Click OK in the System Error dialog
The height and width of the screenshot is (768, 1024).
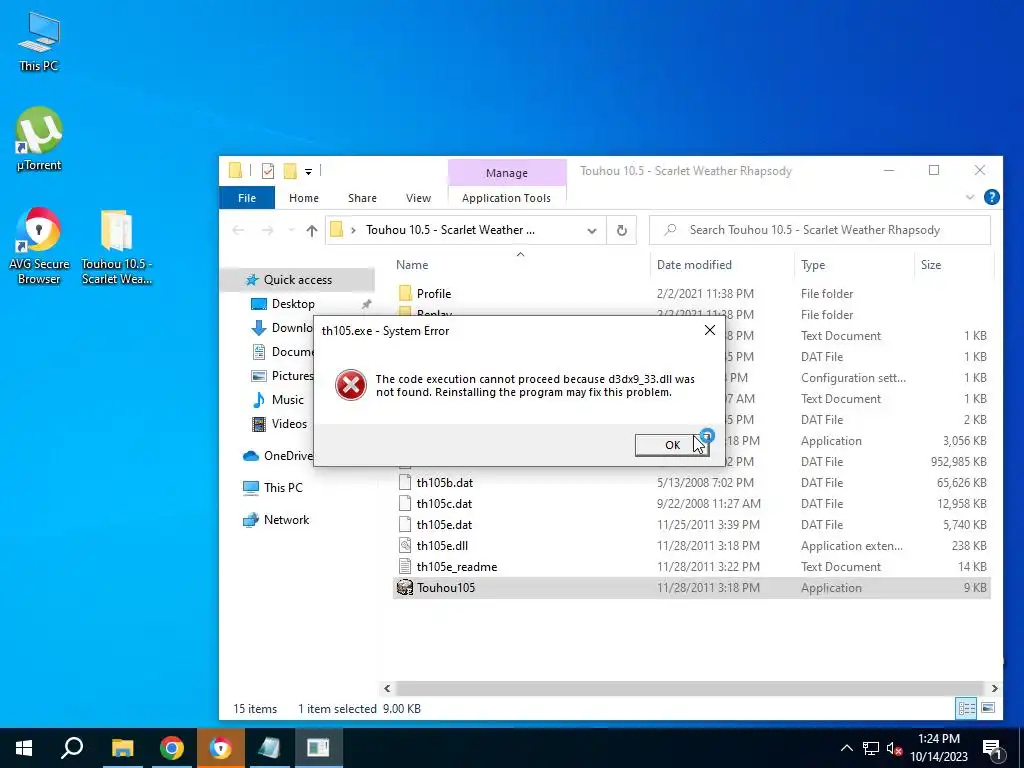point(672,445)
